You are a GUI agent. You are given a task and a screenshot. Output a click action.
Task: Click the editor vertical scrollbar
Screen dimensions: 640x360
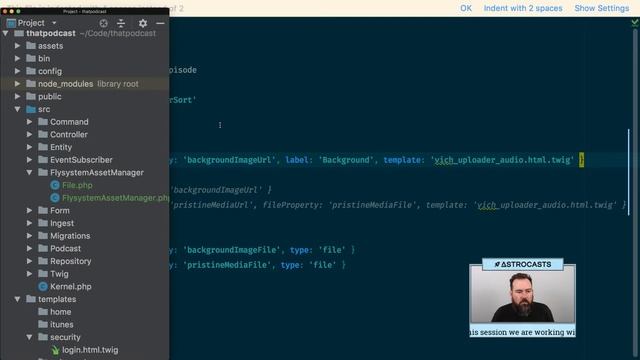635,194
